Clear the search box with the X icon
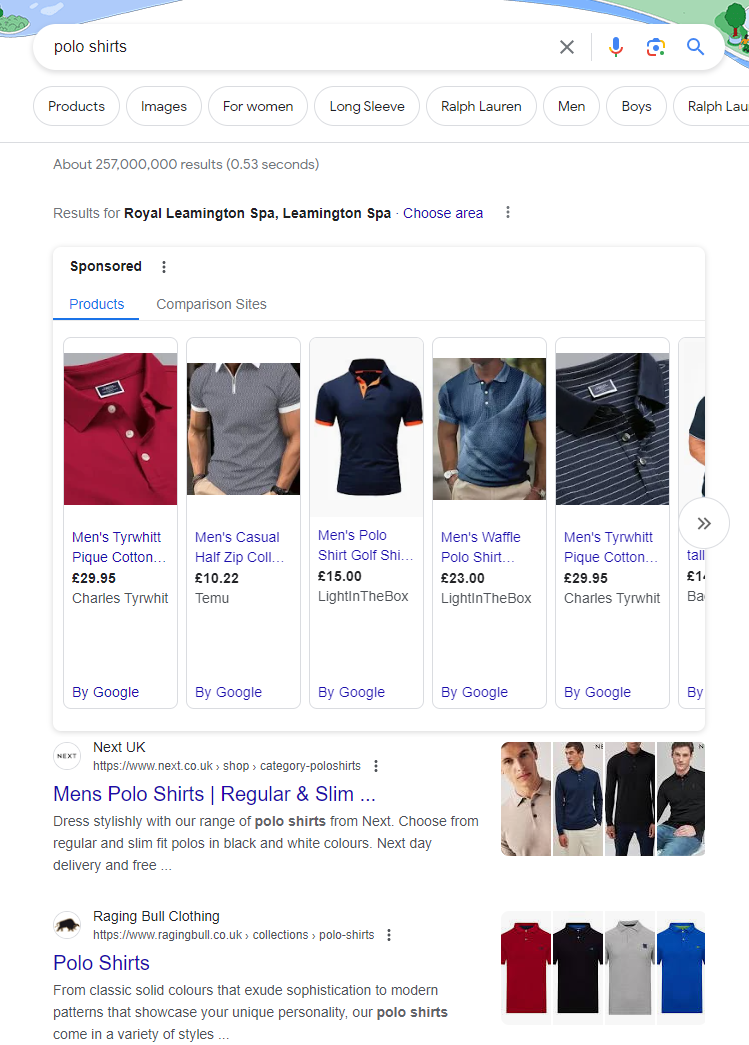Viewport: 749px width, 1045px height. pyautogui.click(x=566, y=47)
